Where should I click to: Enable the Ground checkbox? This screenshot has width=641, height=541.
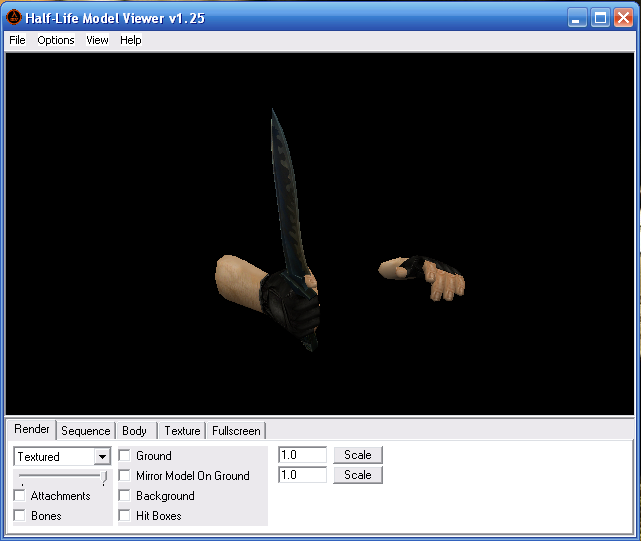125,456
